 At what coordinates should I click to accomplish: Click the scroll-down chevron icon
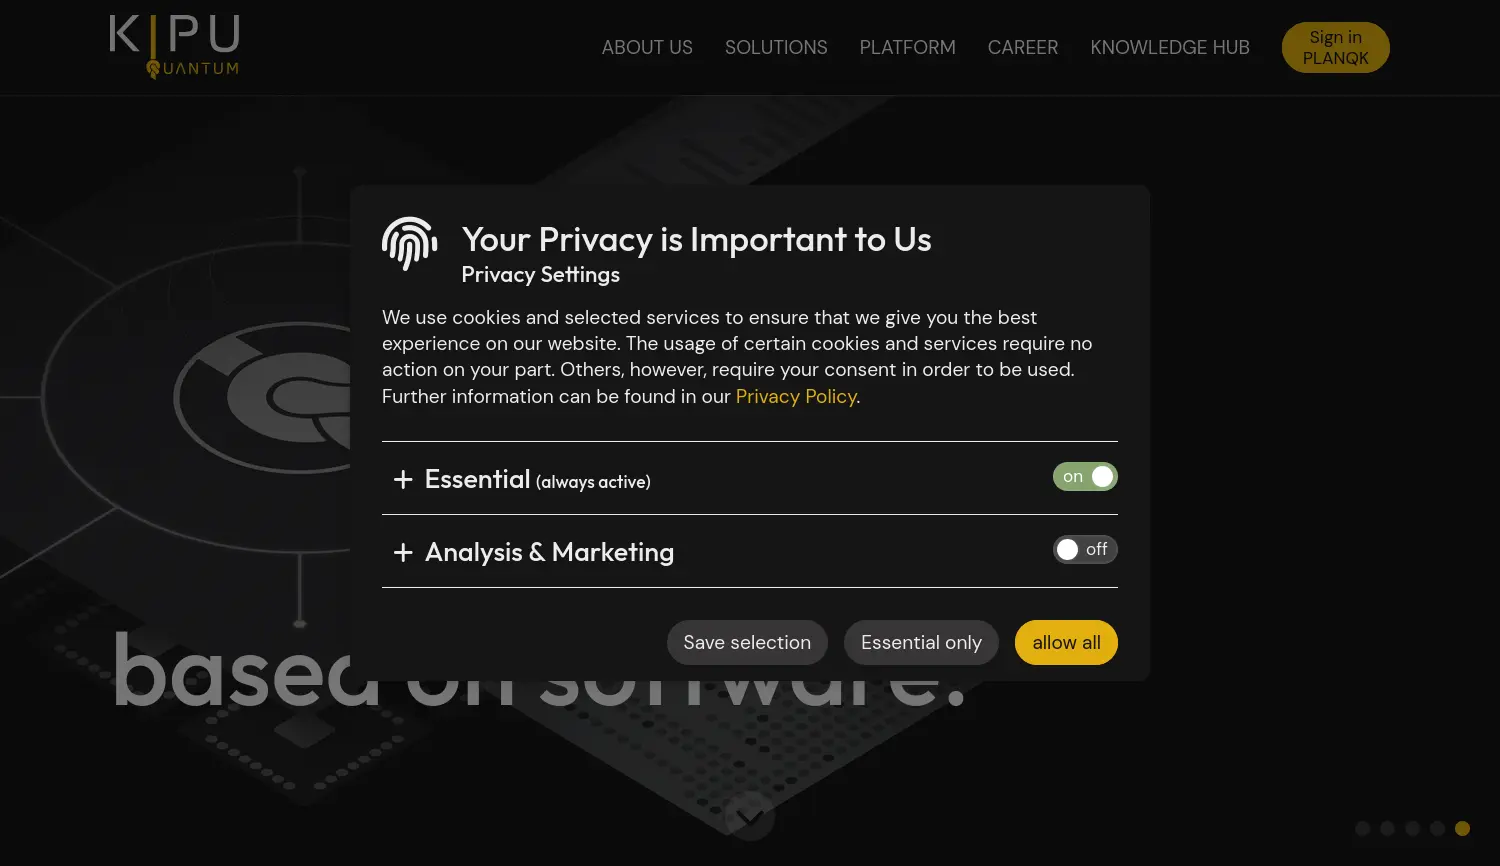[749, 816]
